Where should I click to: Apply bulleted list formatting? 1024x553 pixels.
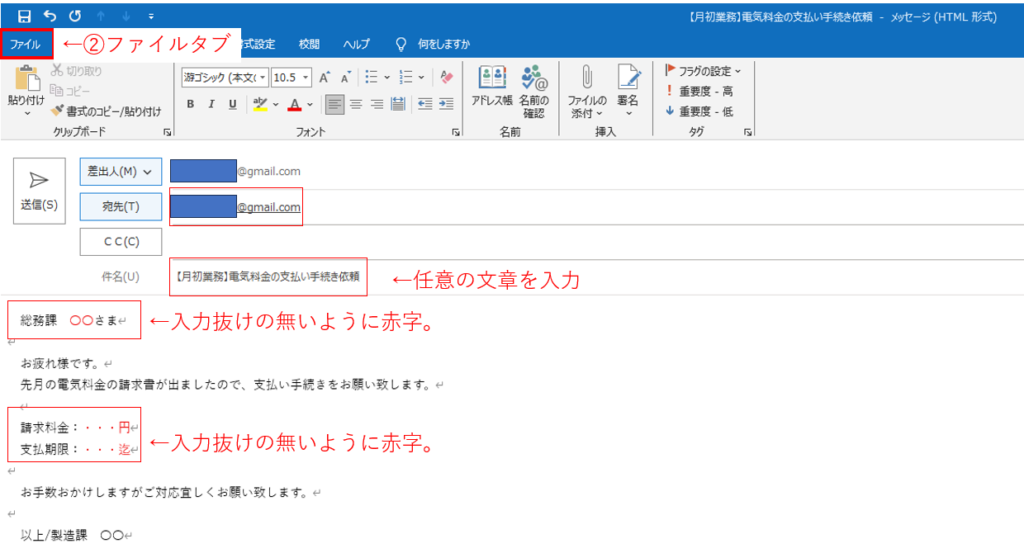click(x=372, y=78)
